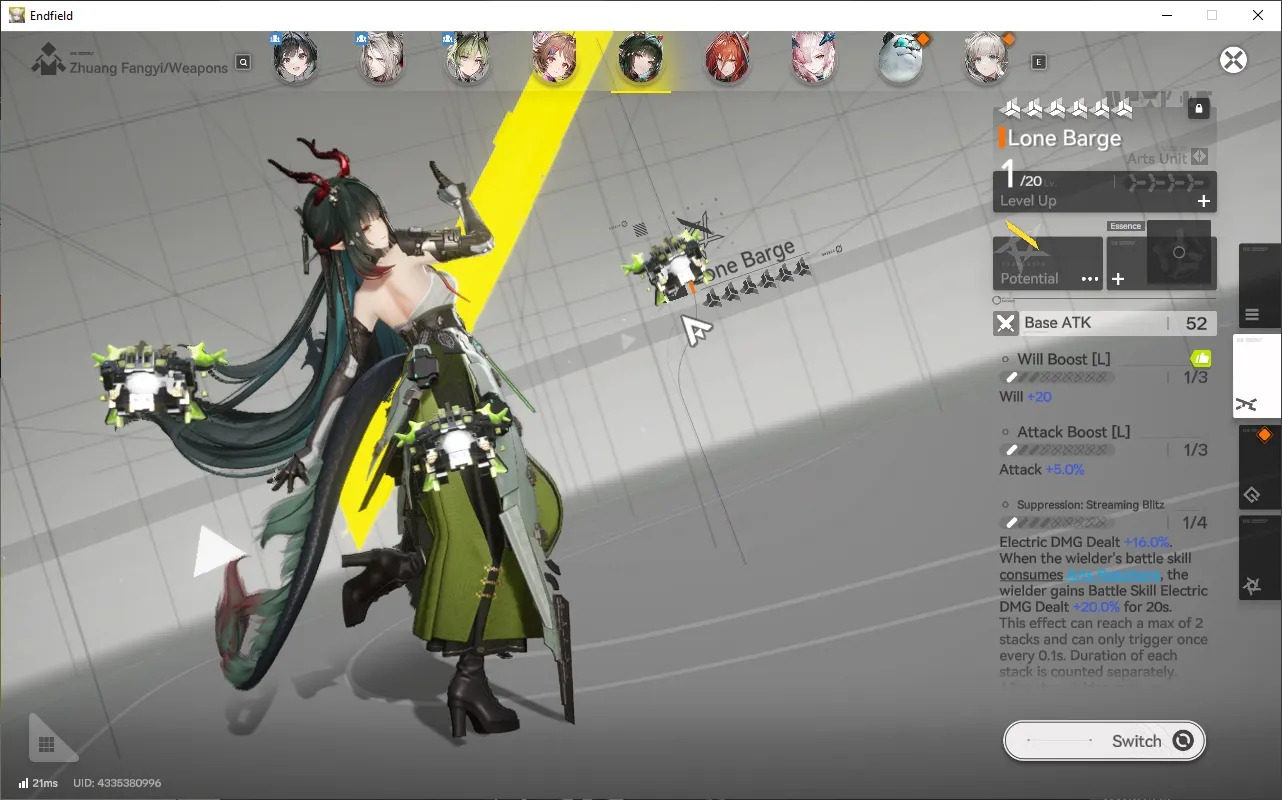Click the 'Attack +5.0%' stat line
This screenshot has width=1282, height=800.
click(1042, 470)
